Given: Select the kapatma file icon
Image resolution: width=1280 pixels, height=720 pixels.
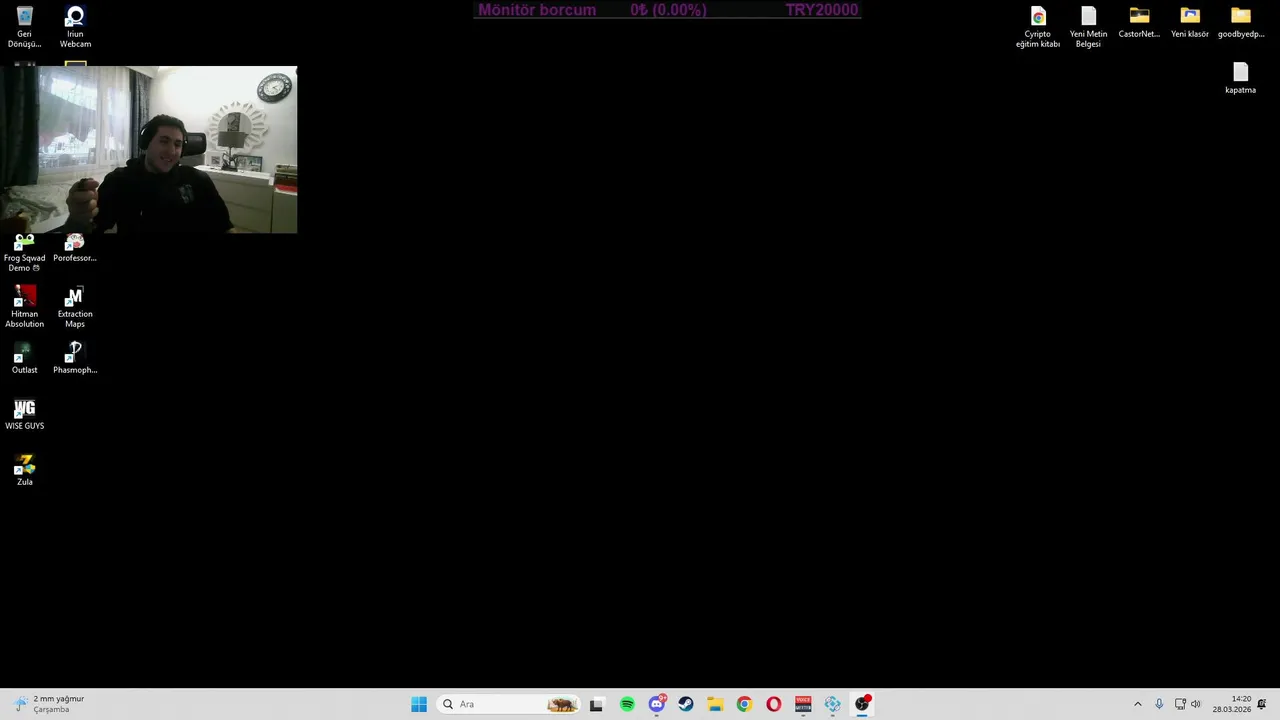Looking at the screenshot, I should 1240,78.
